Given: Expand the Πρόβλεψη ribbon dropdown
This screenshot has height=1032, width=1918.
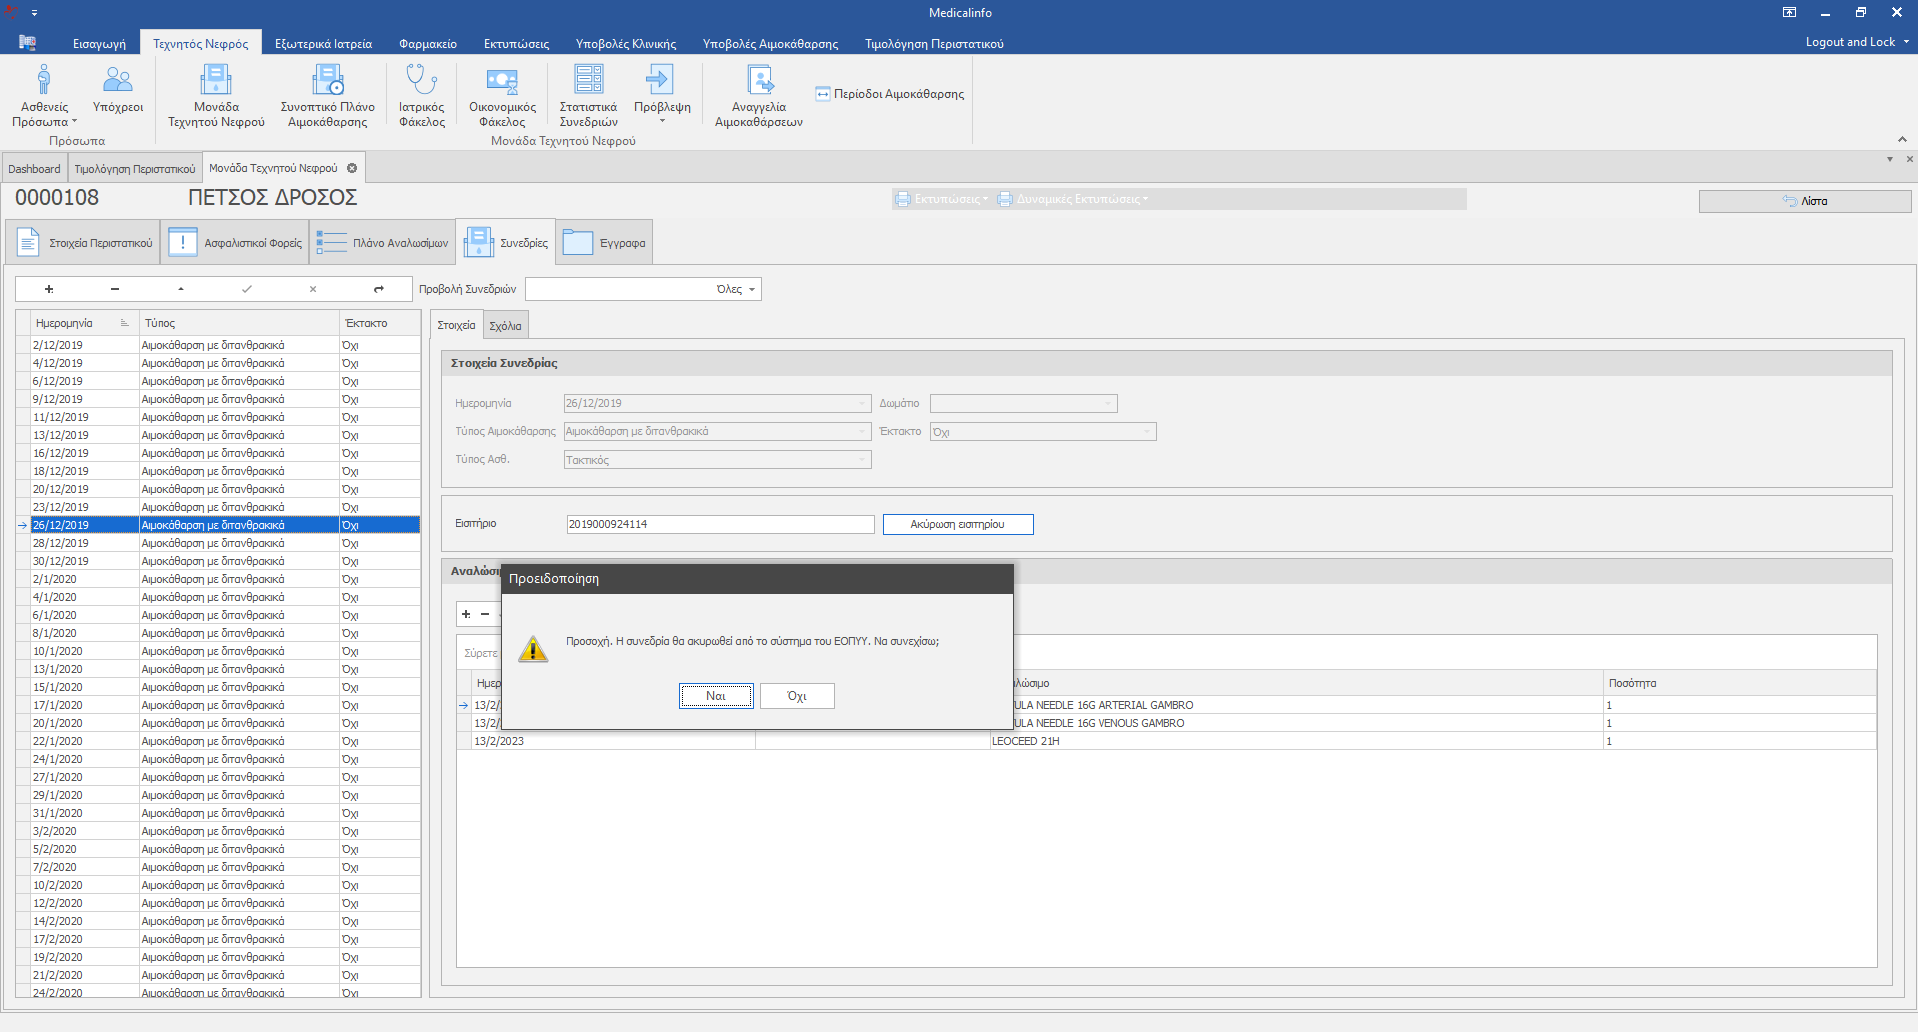Looking at the screenshot, I should coord(662,121).
